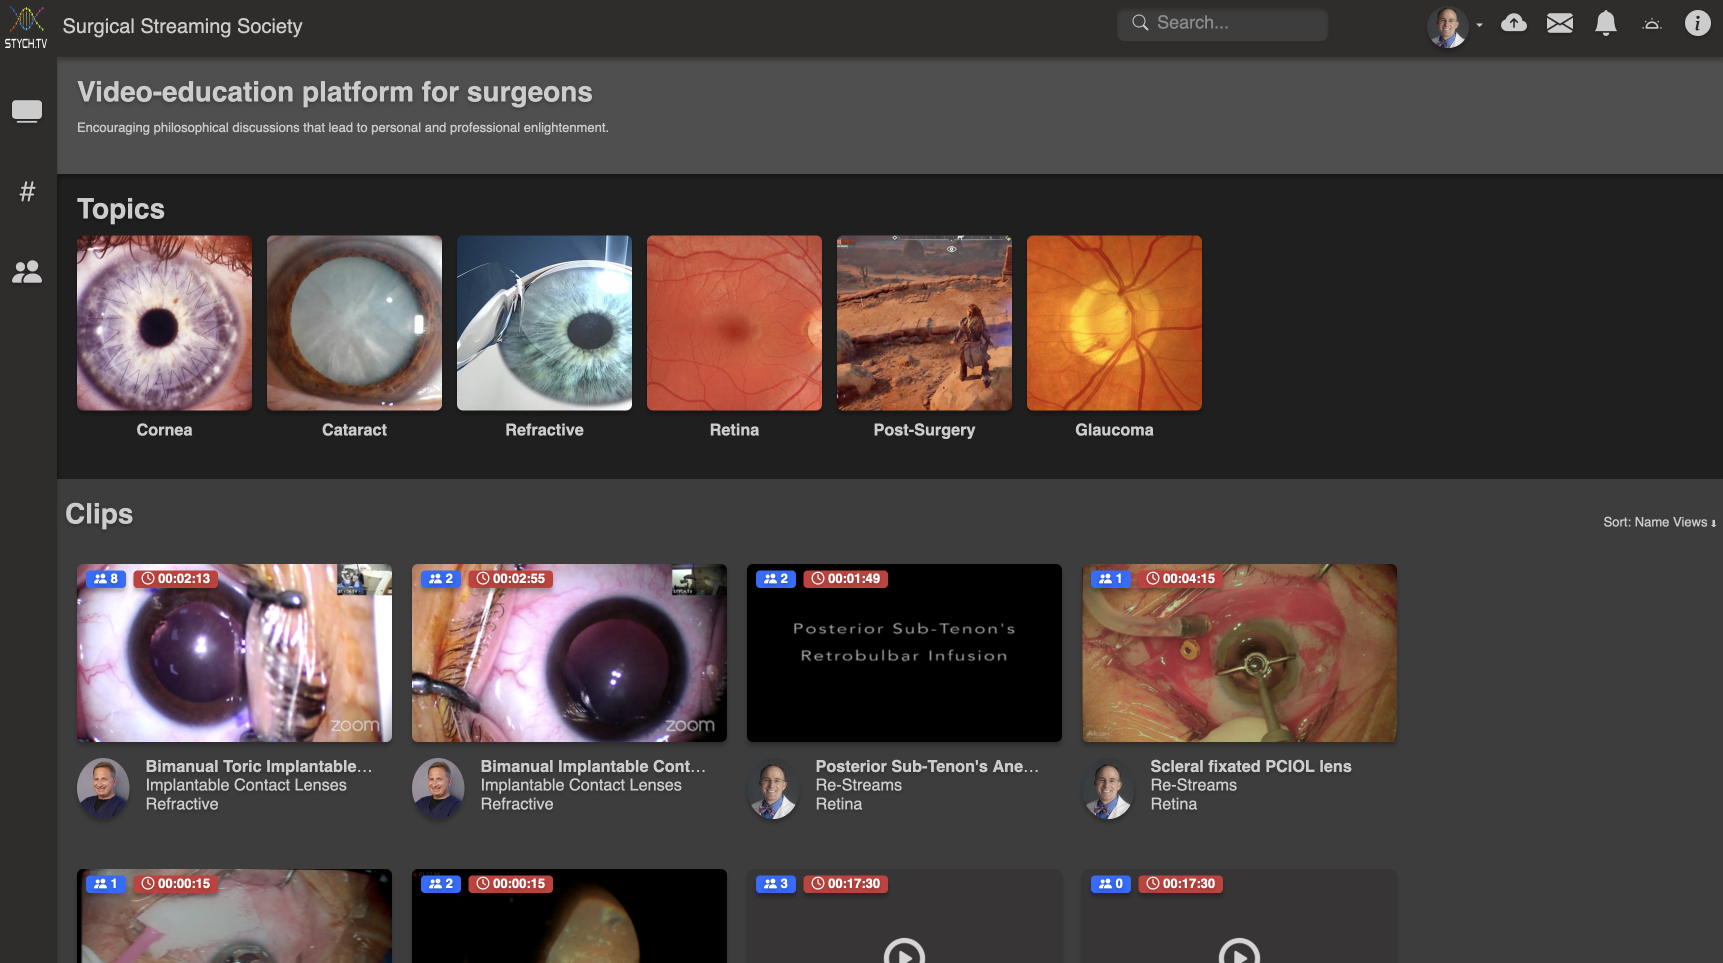Click the info icon in header
Image resolution: width=1723 pixels, height=963 pixels.
(x=1697, y=23)
